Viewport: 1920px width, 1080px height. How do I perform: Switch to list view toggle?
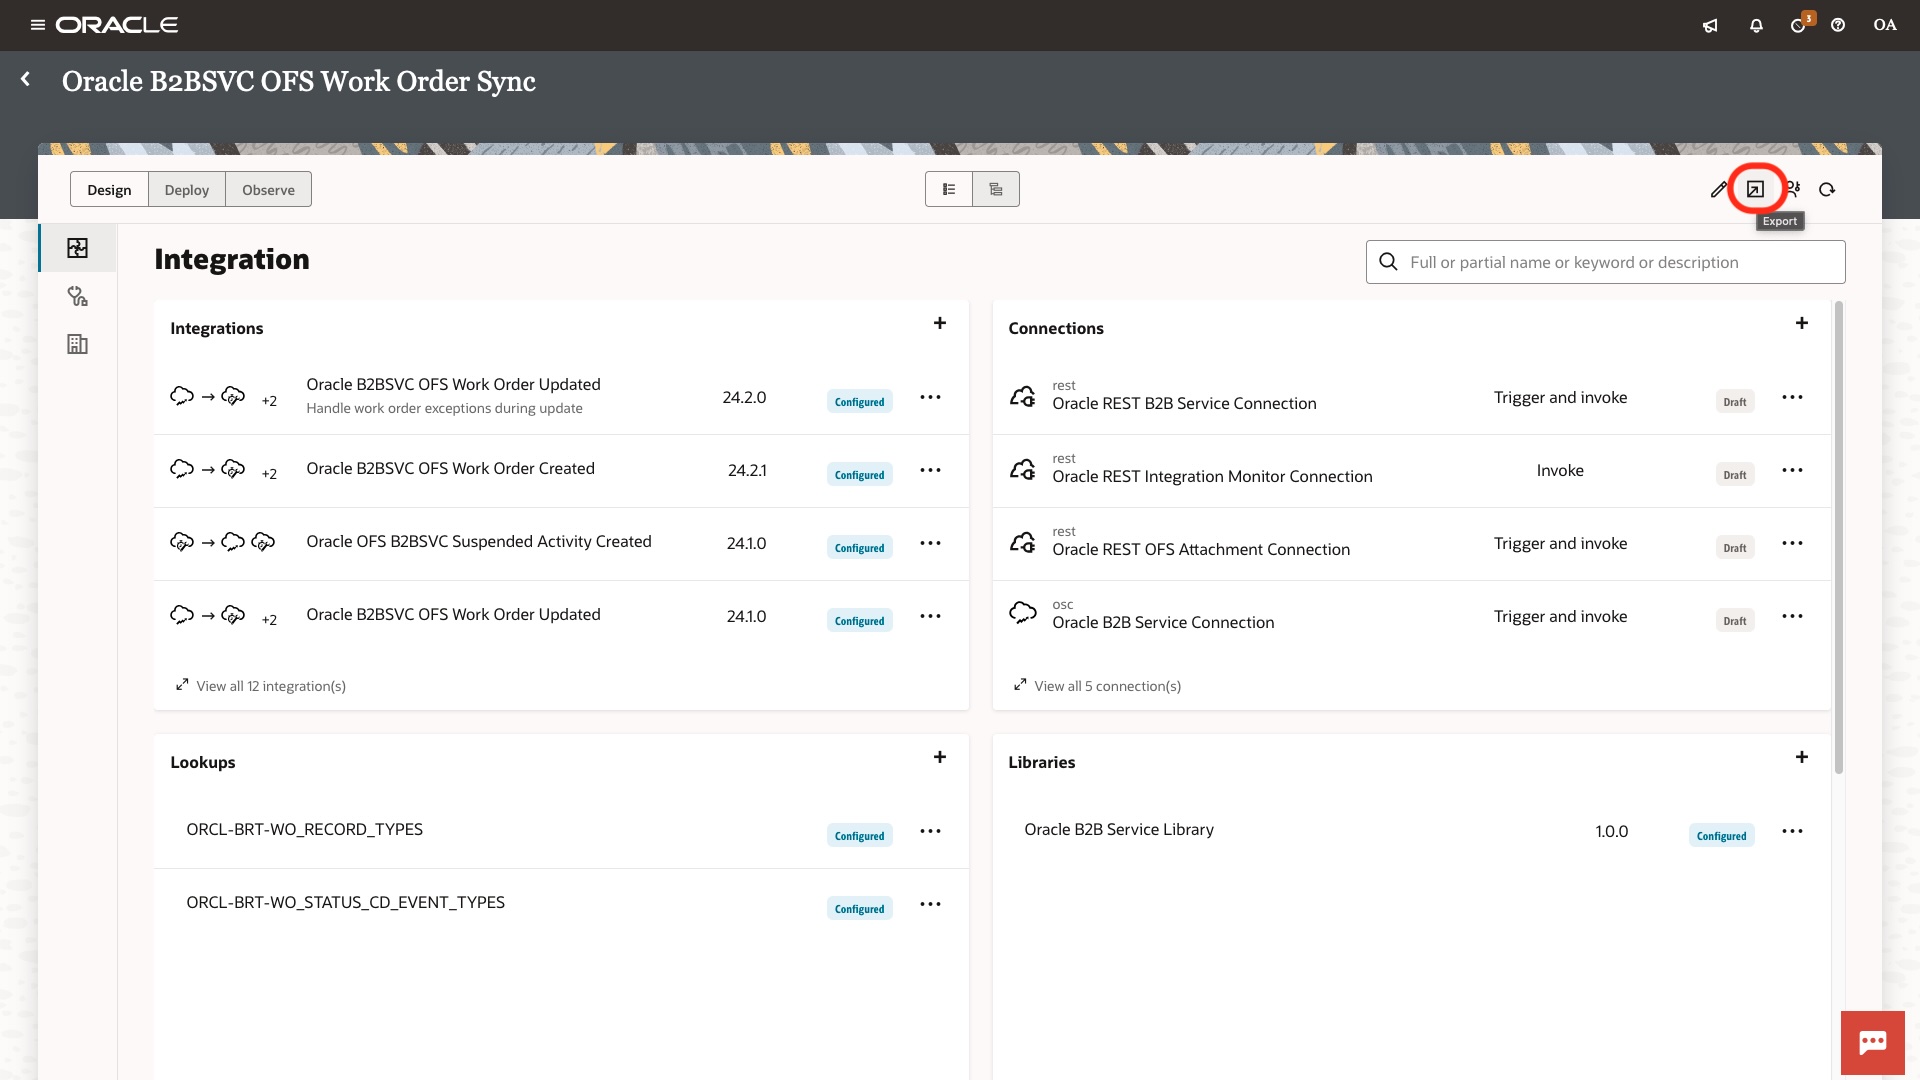pyautogui.click(x=949, y=189)
